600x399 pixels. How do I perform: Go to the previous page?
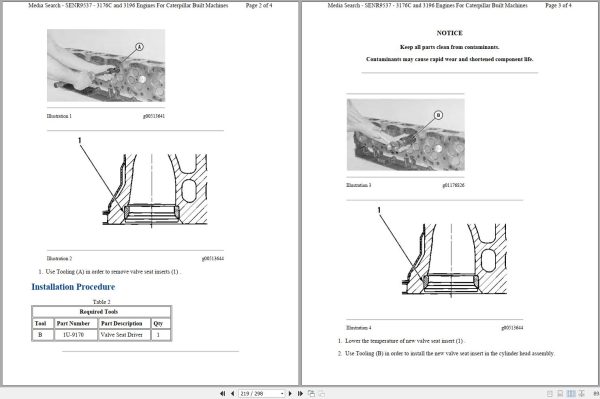232,393
